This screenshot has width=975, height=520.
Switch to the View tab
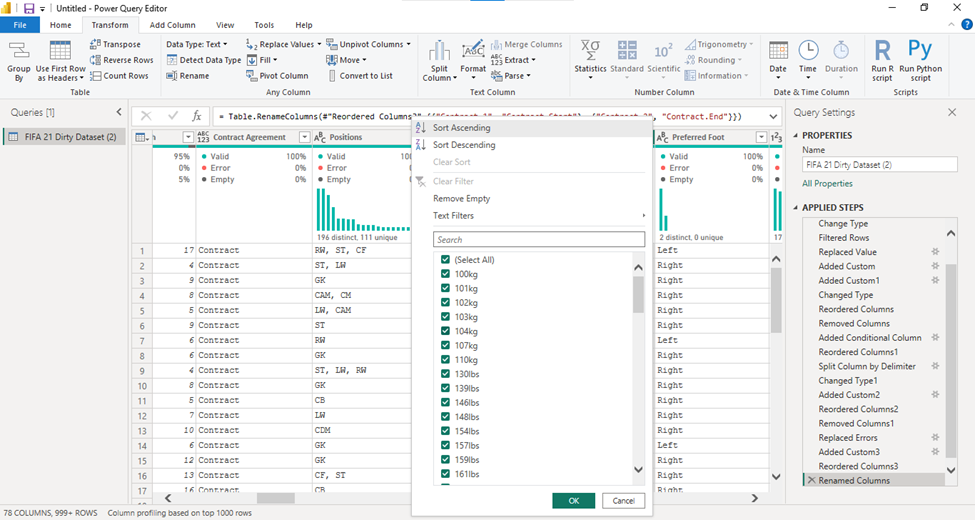[x=225, y=25]
